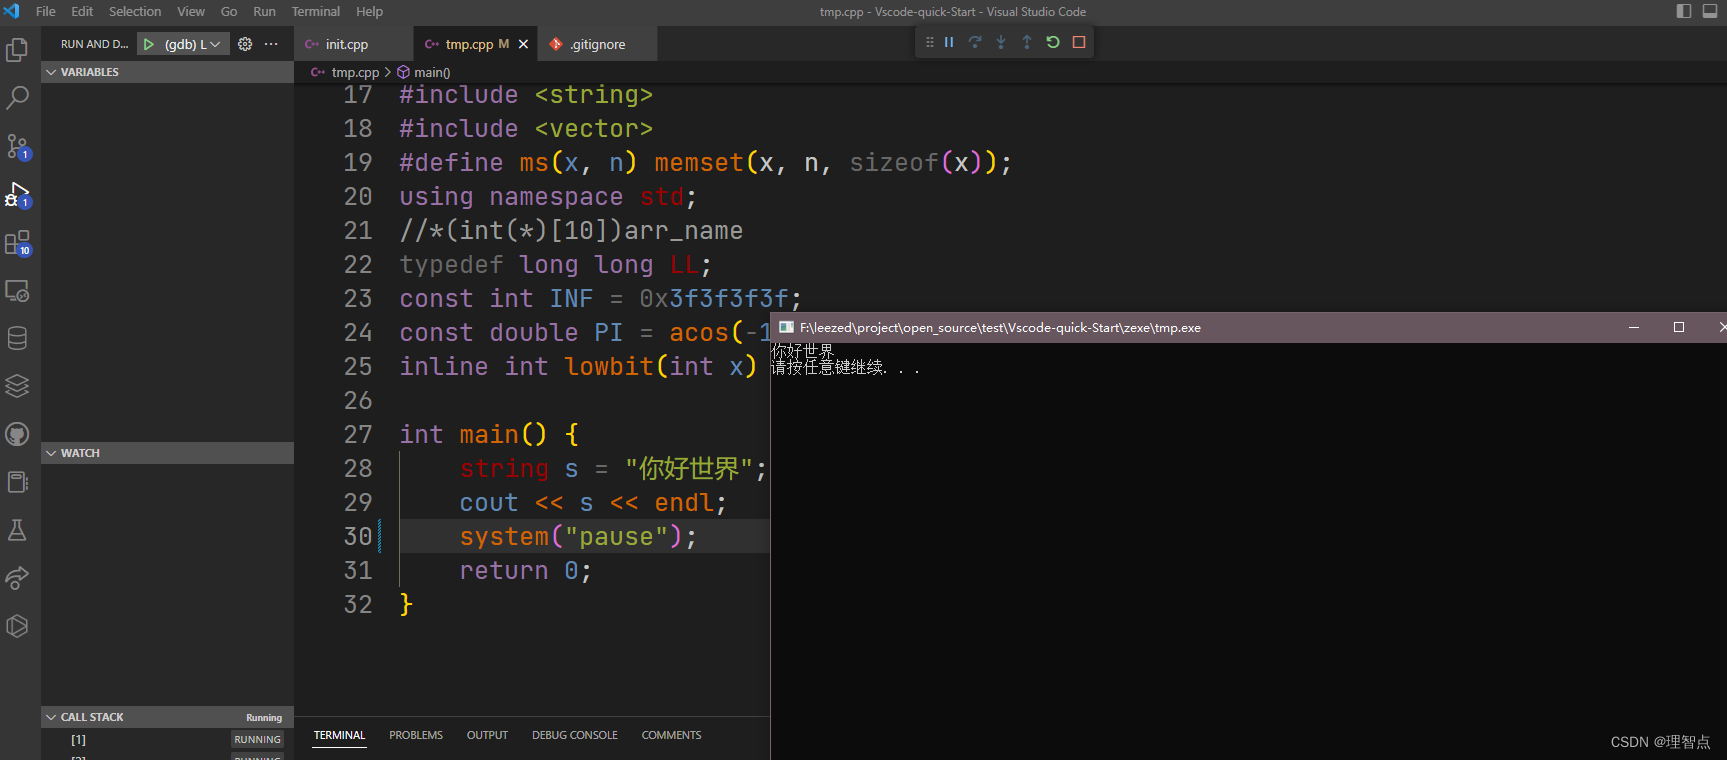Open the Run and Debug view
1727x760 pixels.
17,194
